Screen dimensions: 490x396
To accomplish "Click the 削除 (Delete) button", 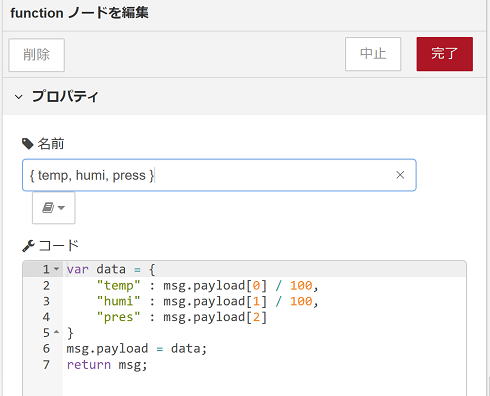I will pyautogui.click(x=36, y=55).
